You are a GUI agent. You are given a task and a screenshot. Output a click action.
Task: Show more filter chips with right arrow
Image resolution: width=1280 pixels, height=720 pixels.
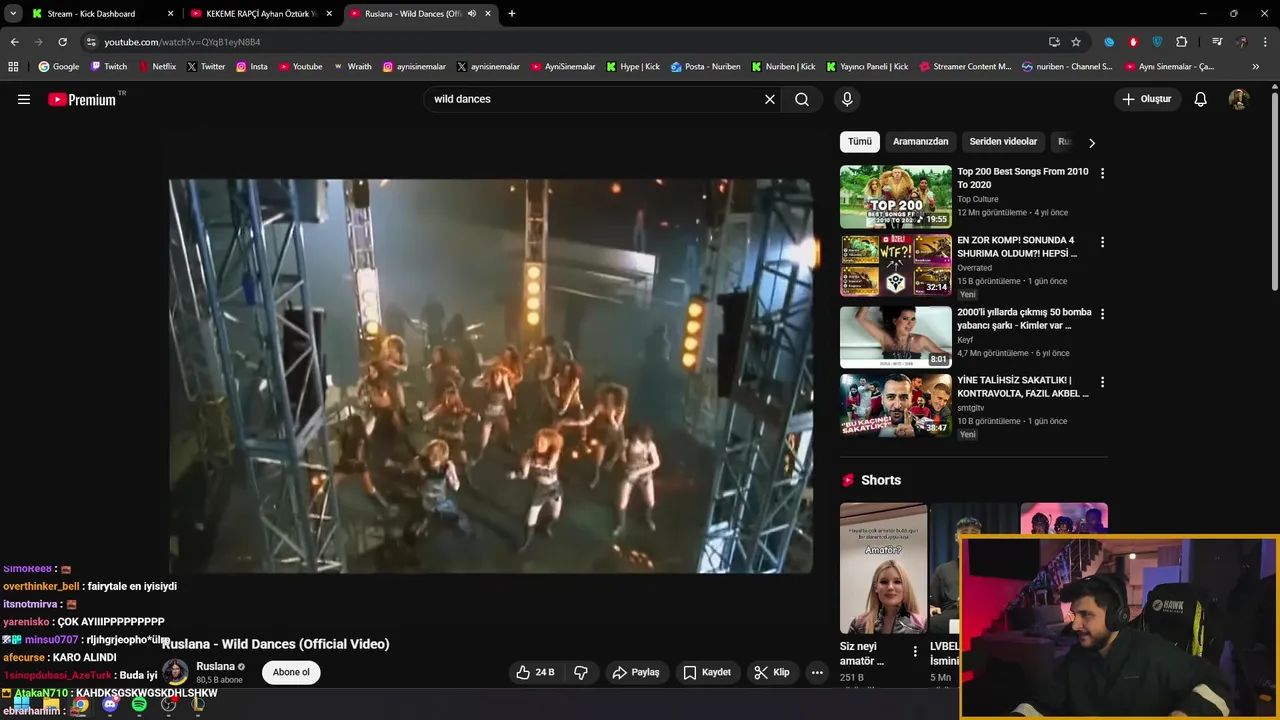coord(1092,143)
